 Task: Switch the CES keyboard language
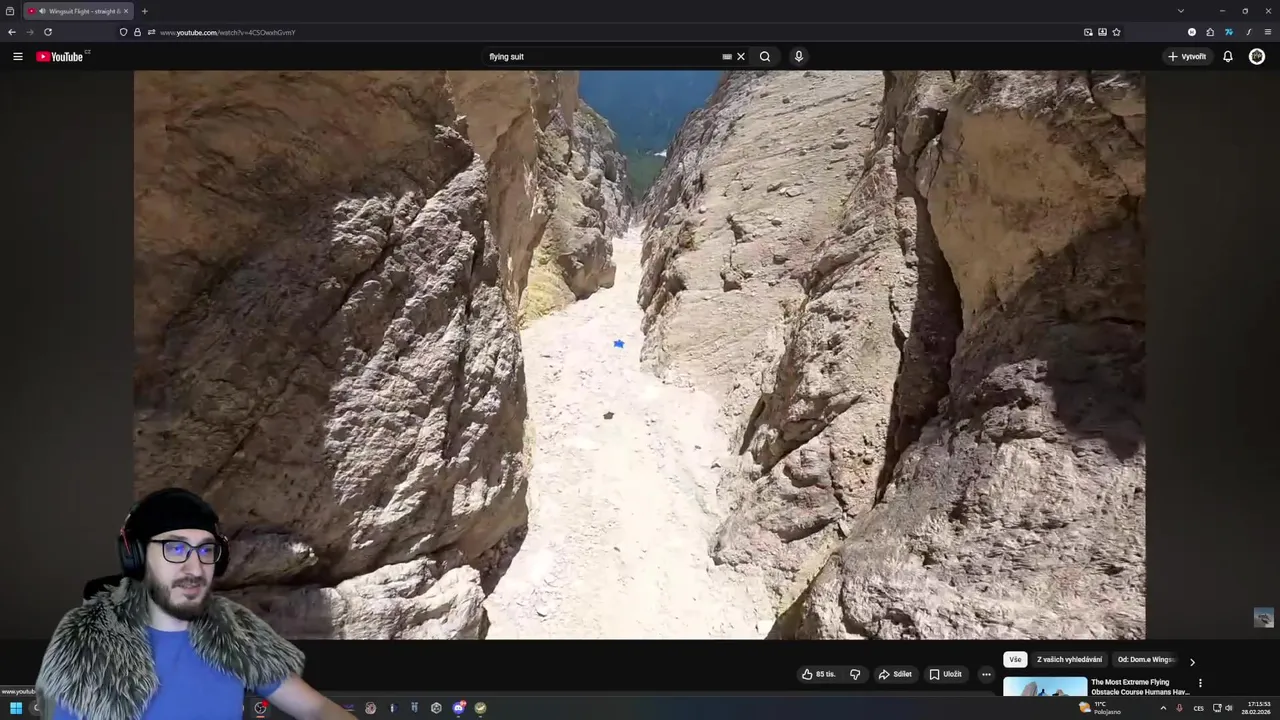pyautogui.click(x=1198, y=708)
